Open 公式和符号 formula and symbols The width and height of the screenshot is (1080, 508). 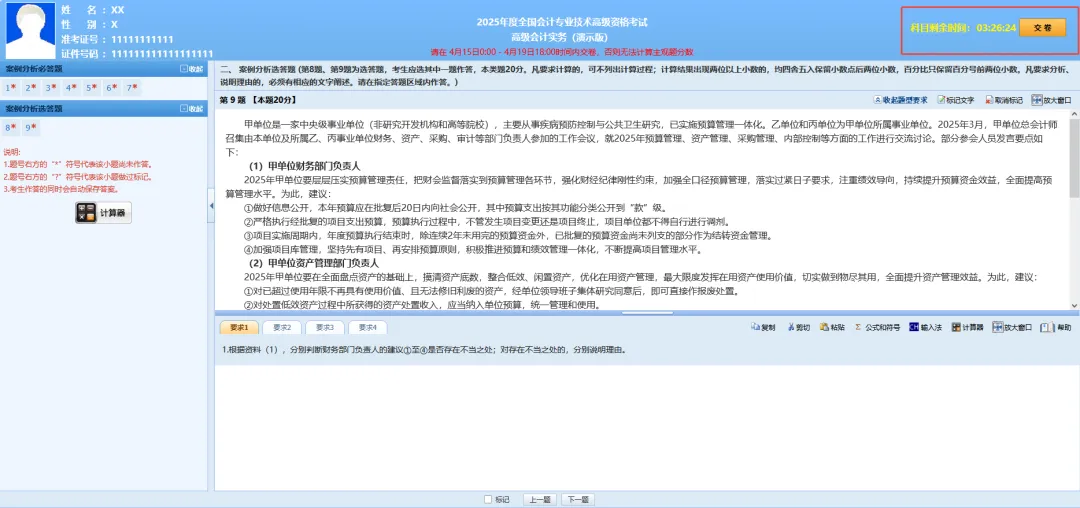(x=878, y=328)
